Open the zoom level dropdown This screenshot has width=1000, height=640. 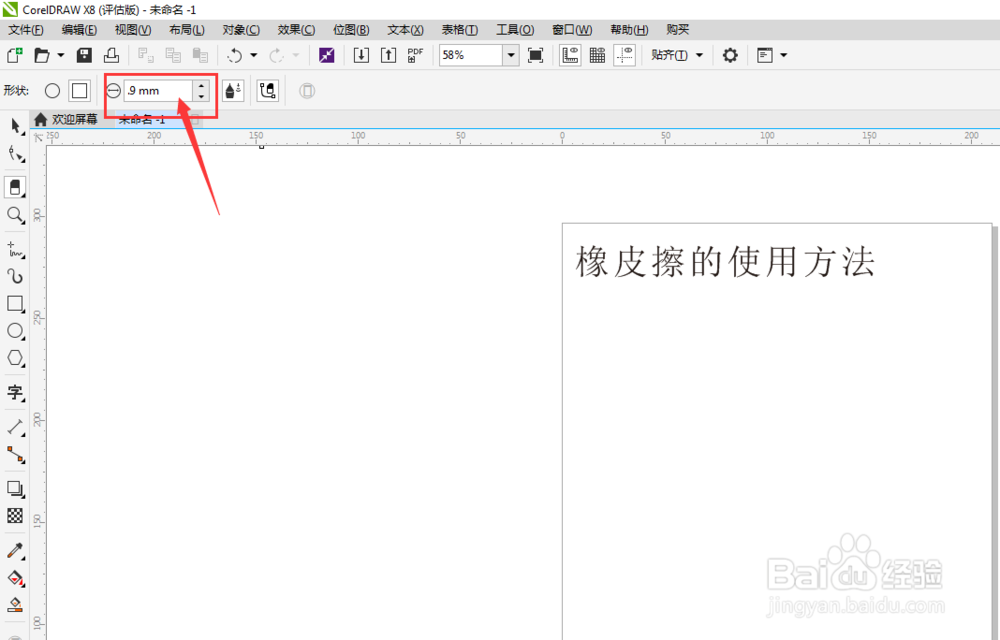pos(510,55)
